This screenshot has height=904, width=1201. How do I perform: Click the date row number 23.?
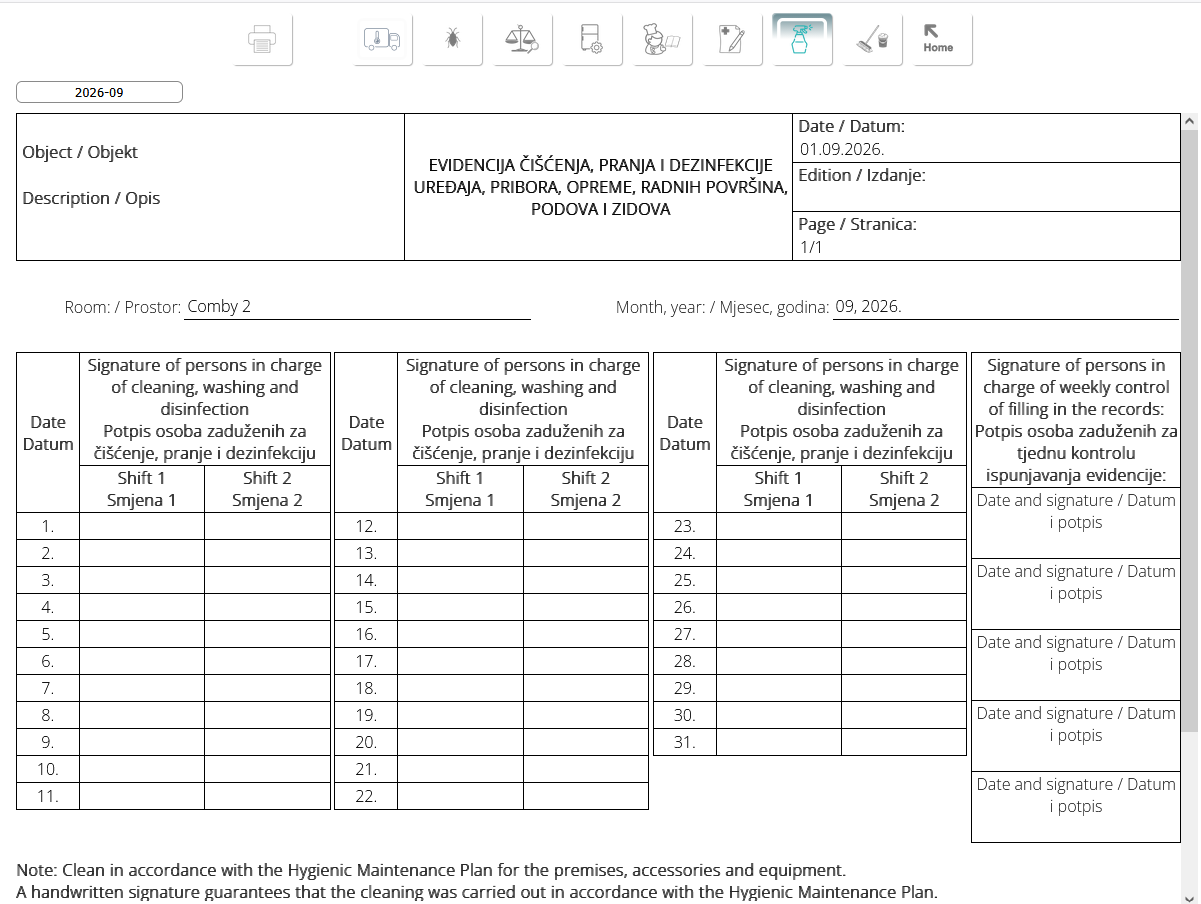coord(685,526)
